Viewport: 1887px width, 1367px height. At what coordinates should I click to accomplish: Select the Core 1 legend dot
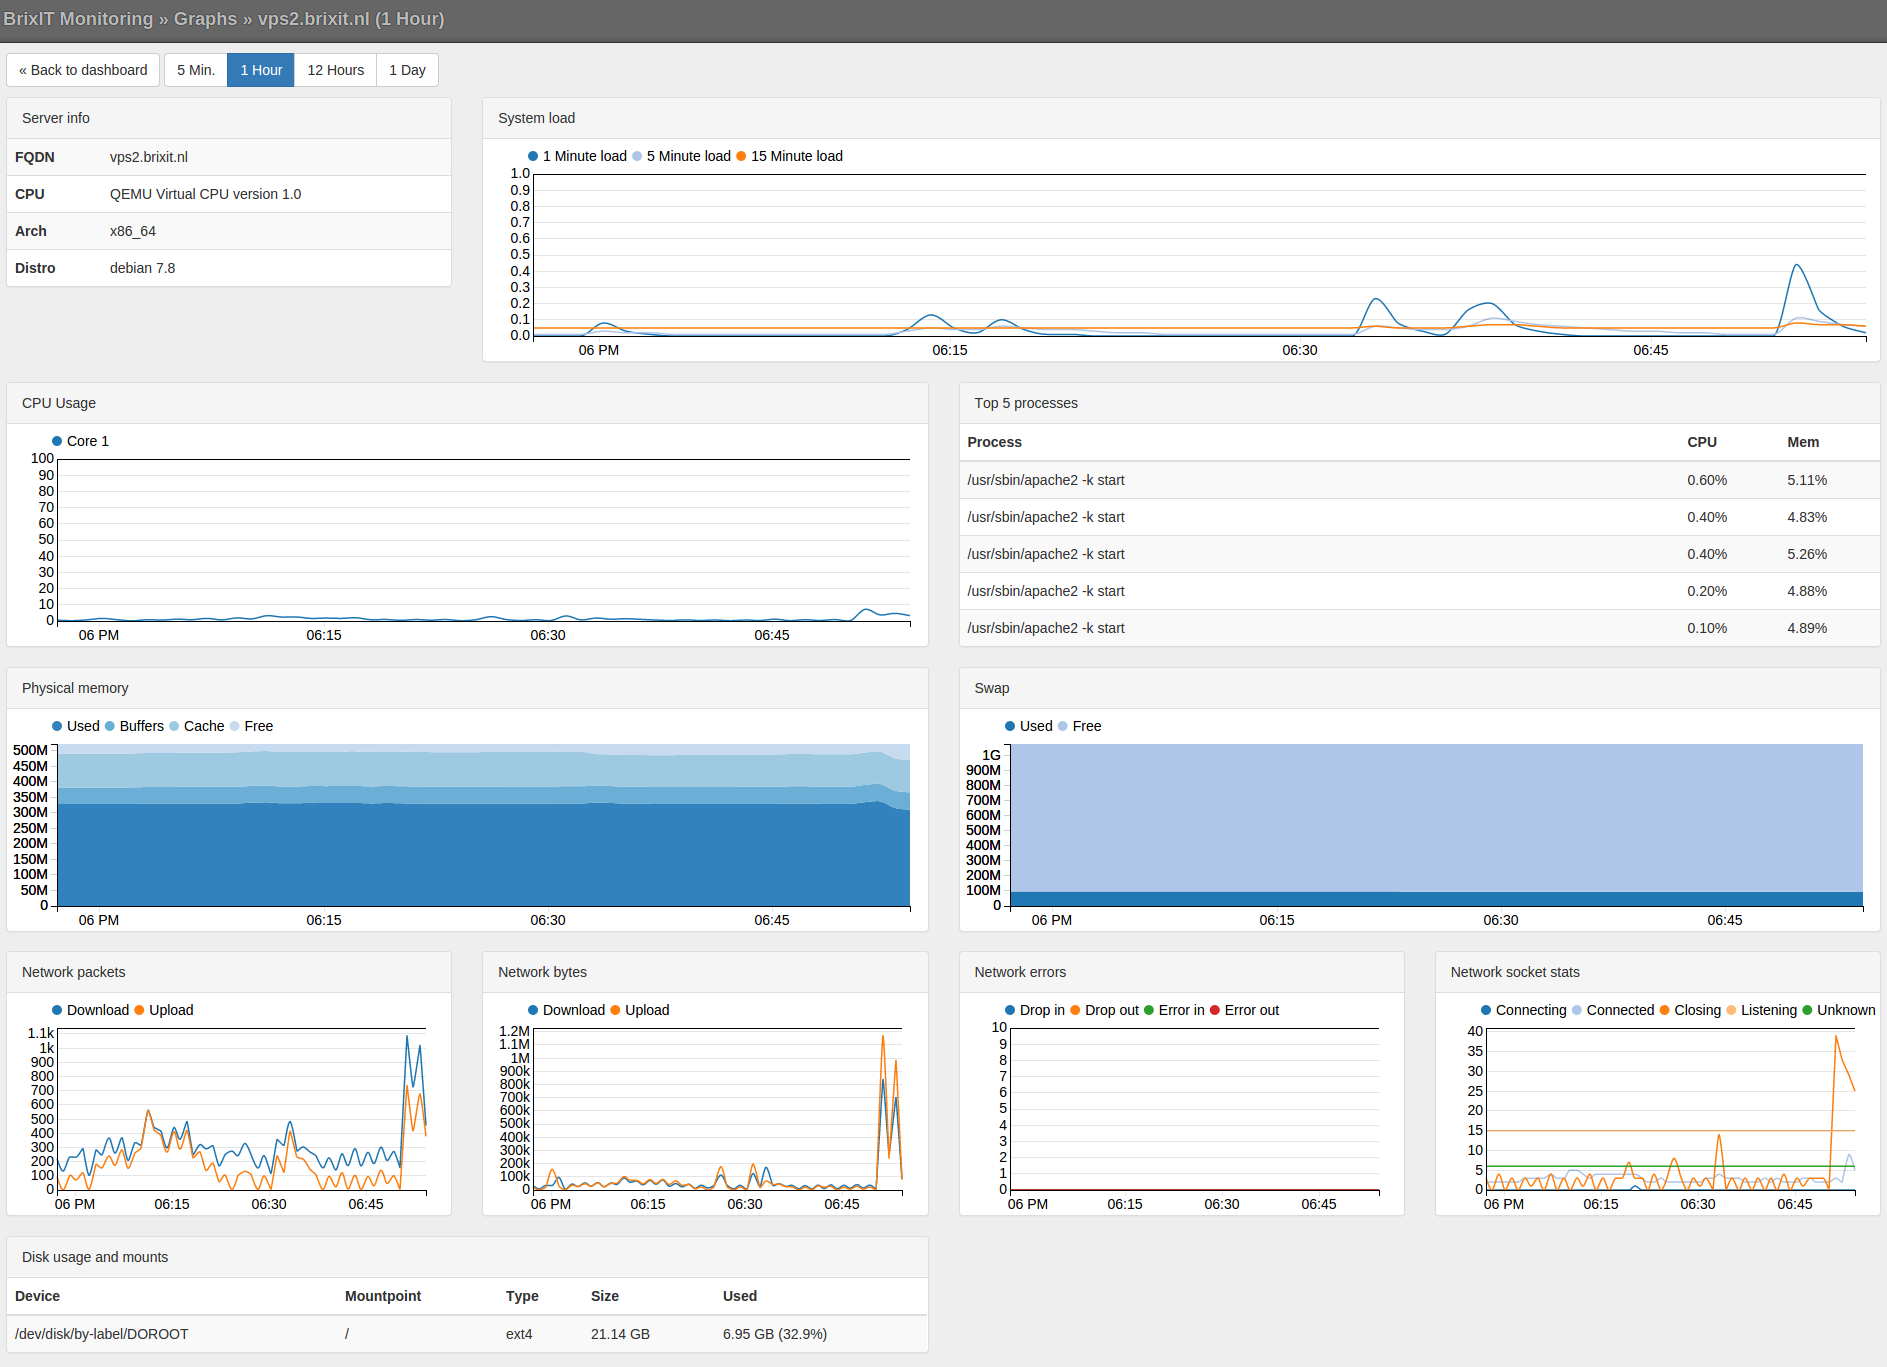(57, 441)
